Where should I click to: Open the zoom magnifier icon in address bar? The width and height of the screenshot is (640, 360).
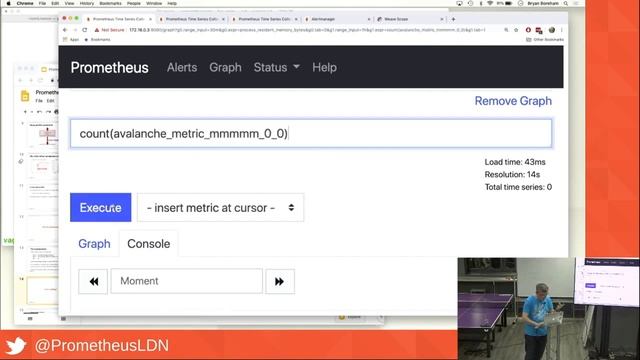(506, 30)
